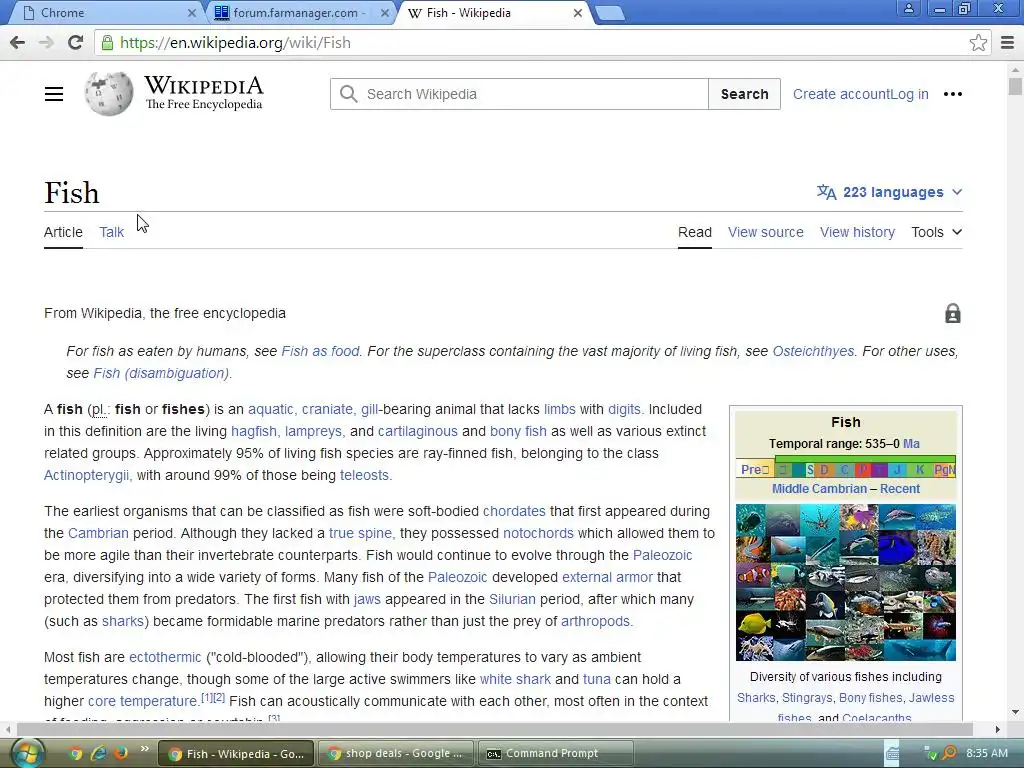Click the green secure padlock in address bar
Screen dimensions: 1024x768
point(107,42)
